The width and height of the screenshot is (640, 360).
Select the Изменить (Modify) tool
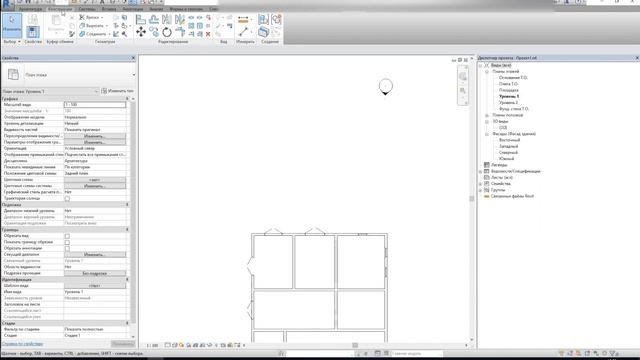pos(11,25)
